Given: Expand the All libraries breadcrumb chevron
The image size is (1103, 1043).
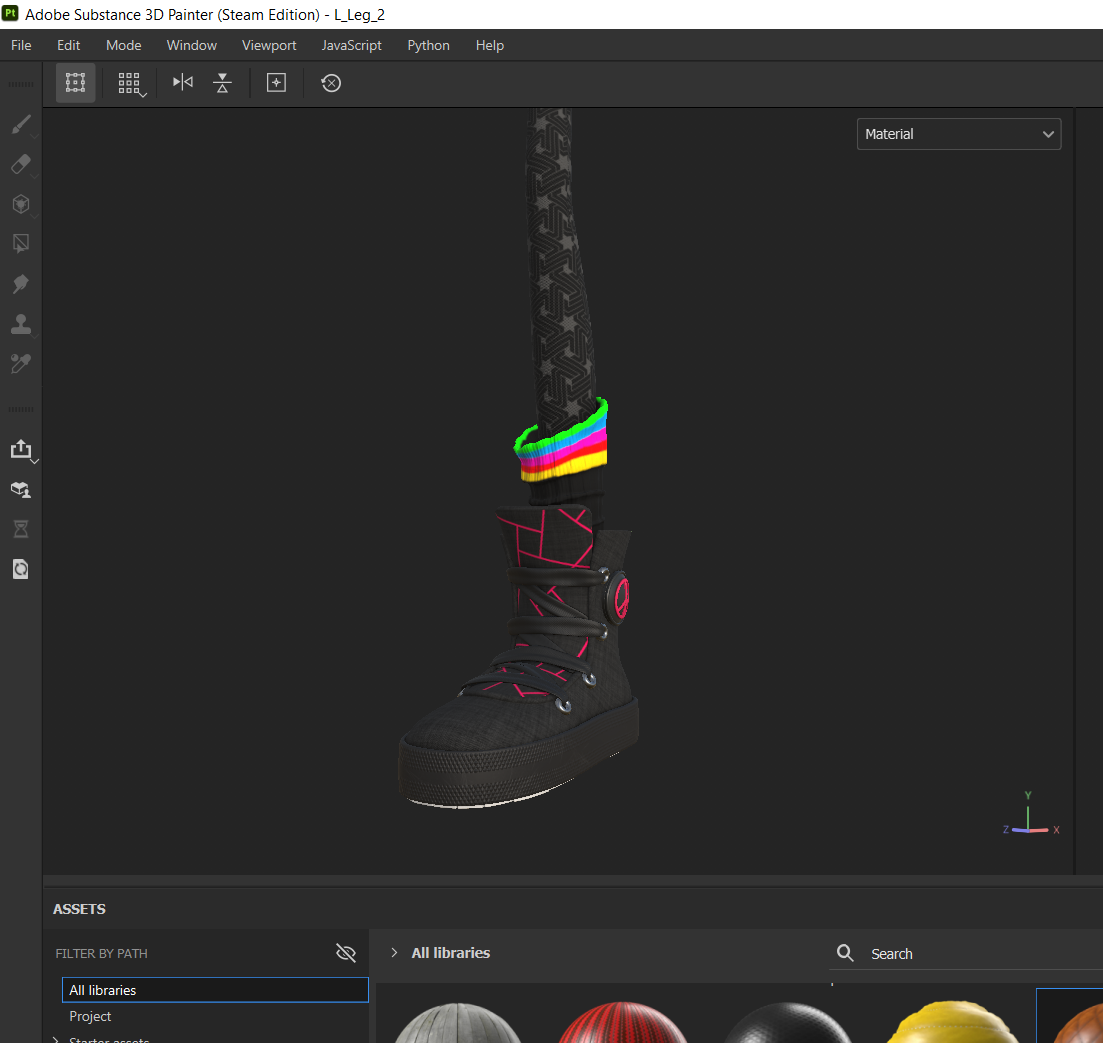Looking at the screenshot, I should point(394,952).
